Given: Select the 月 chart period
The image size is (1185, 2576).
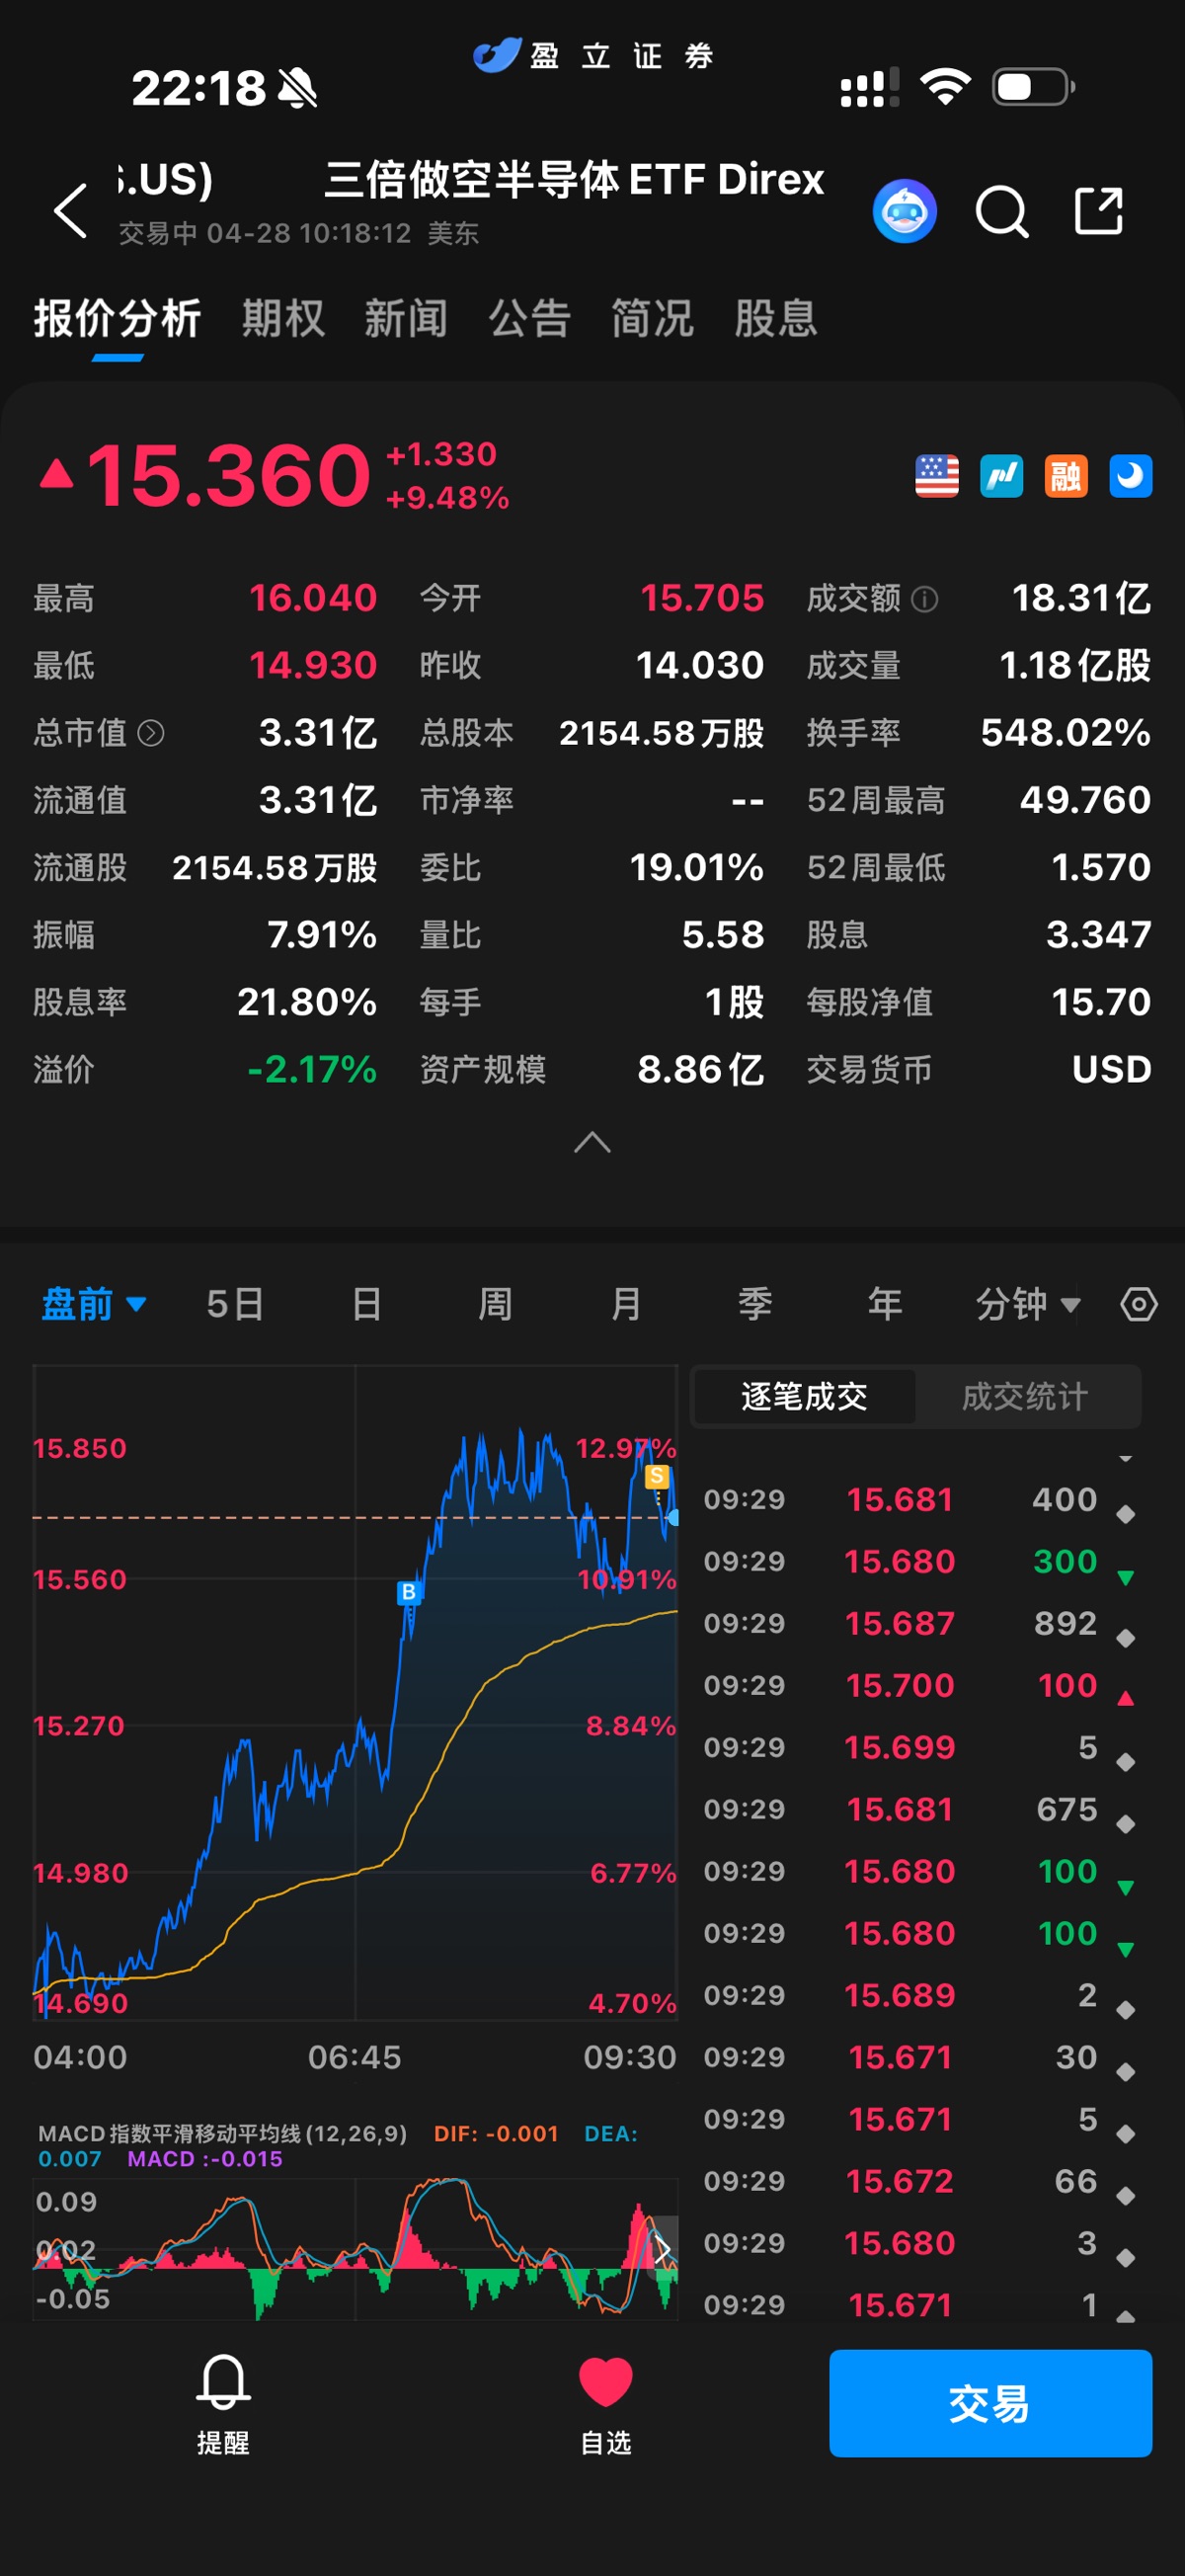Looking at the screenshot, I should (625, 1304).
